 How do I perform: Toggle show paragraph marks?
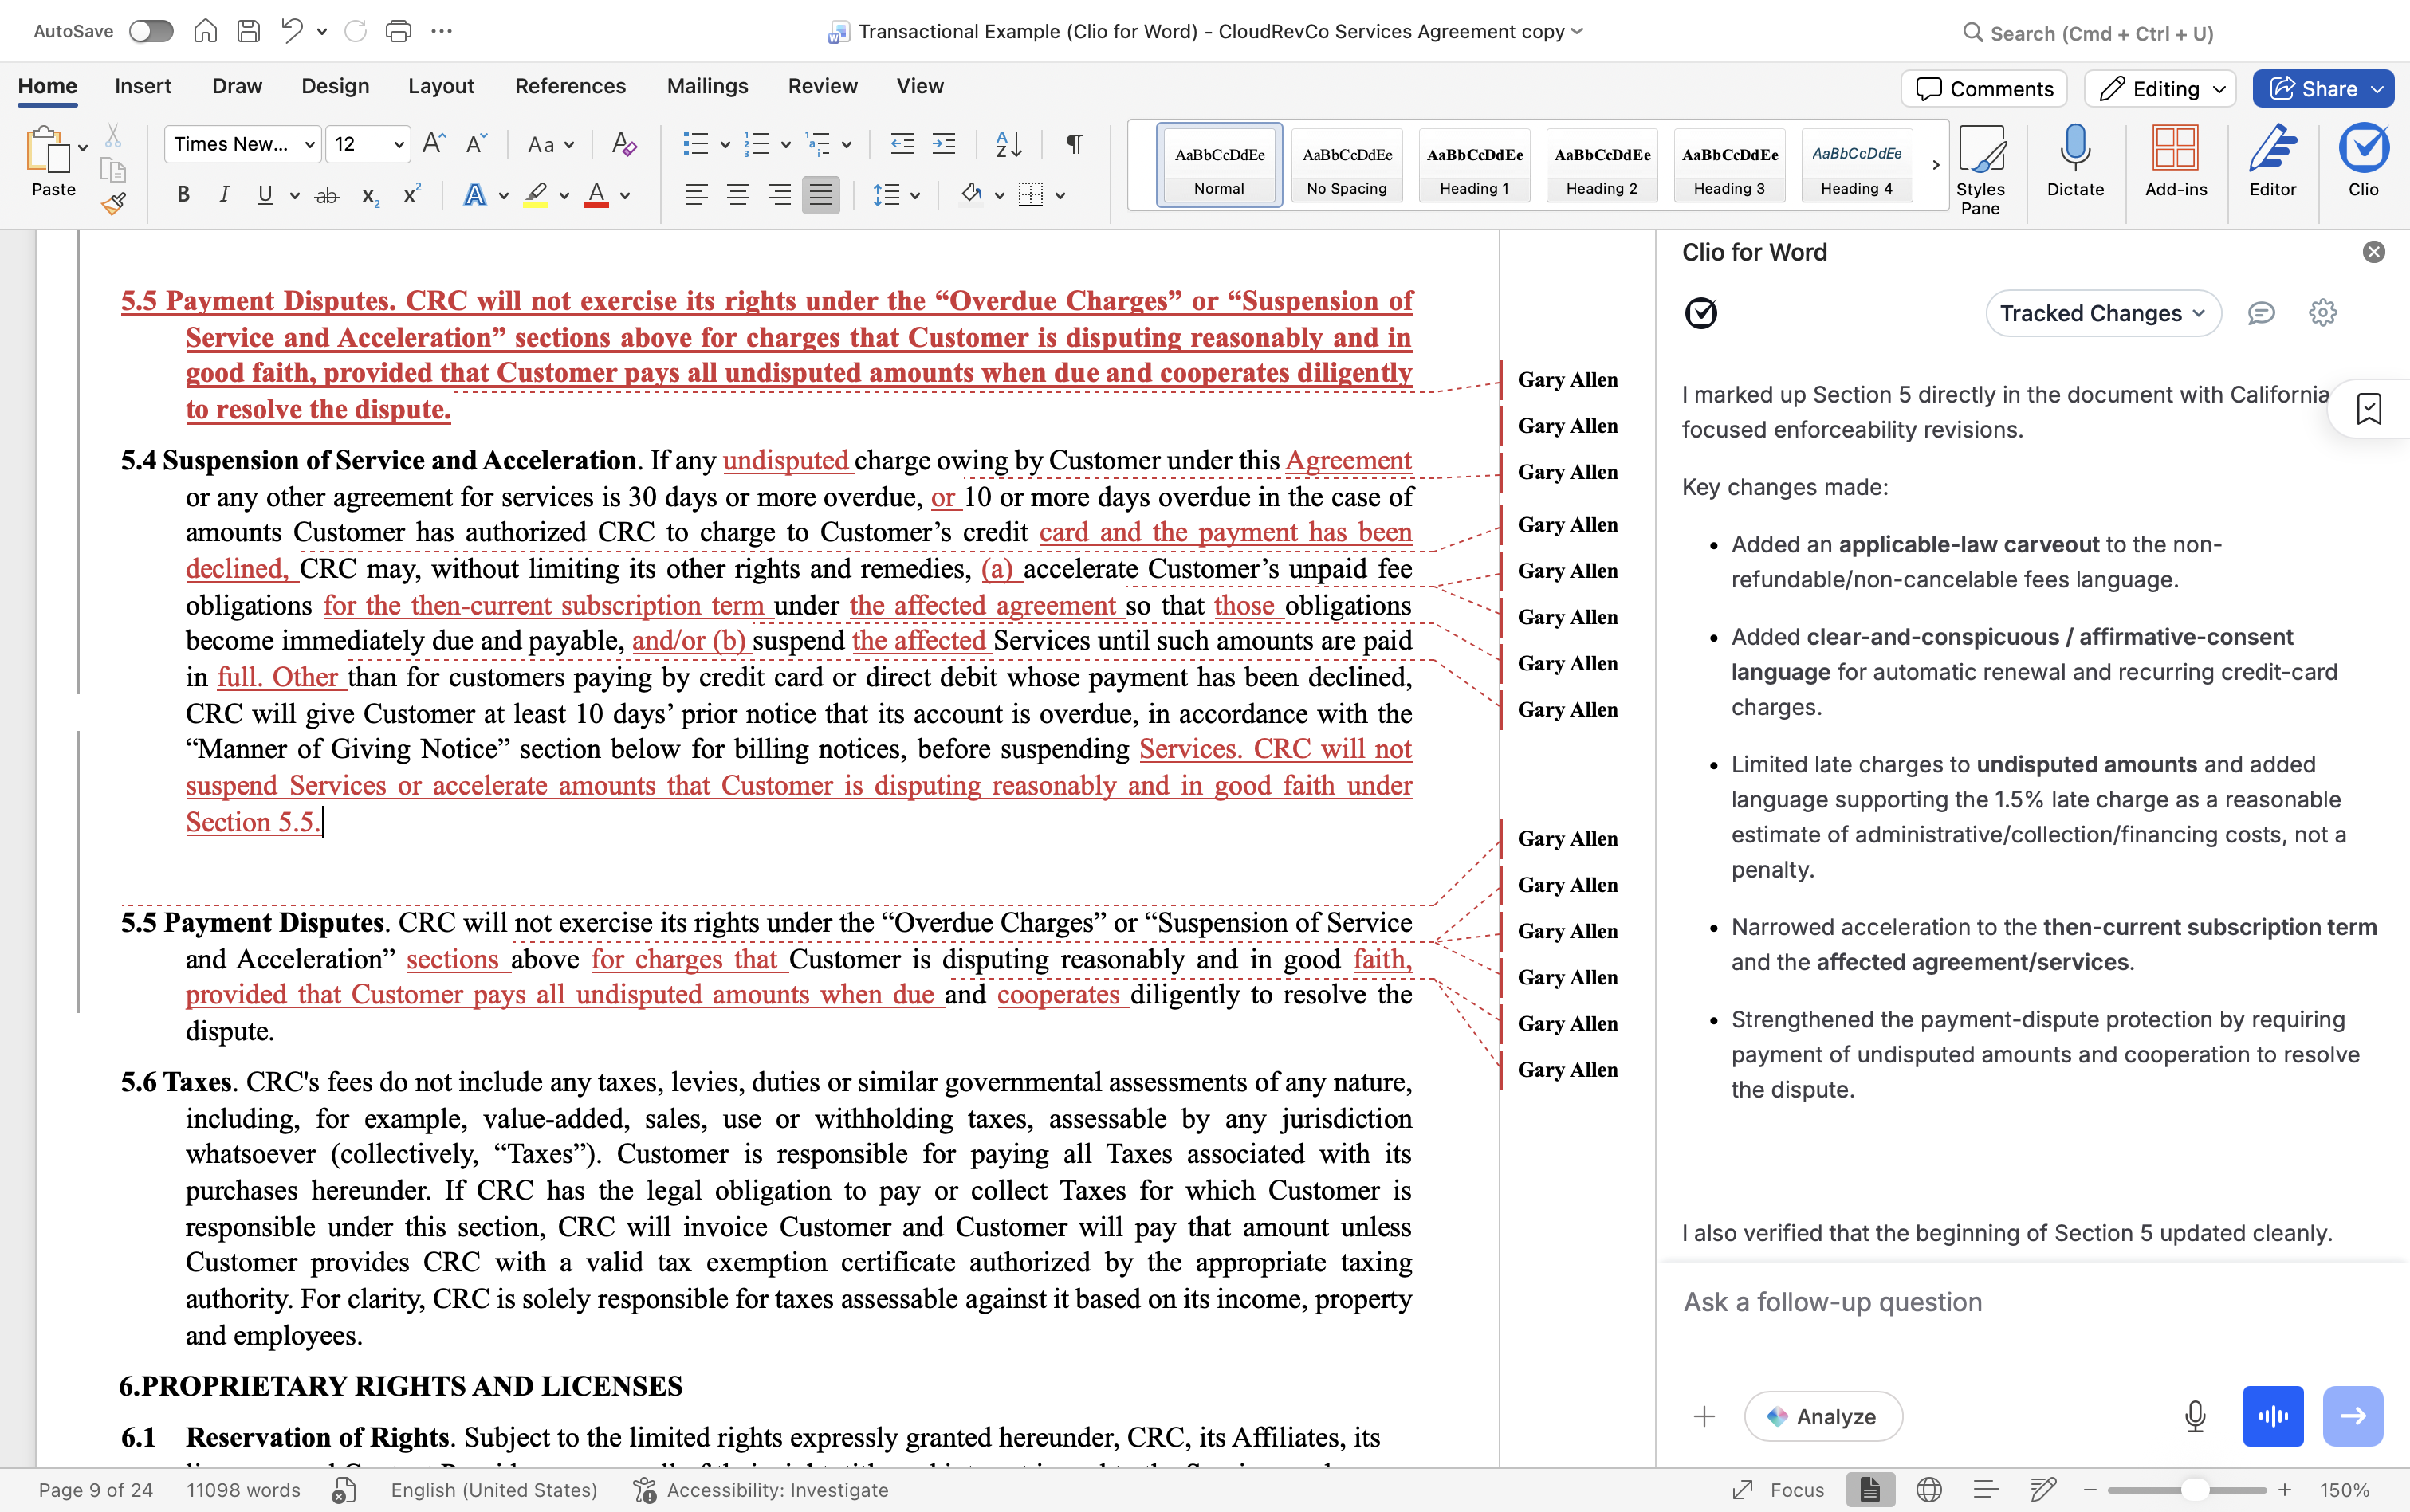click(1073, 144)
